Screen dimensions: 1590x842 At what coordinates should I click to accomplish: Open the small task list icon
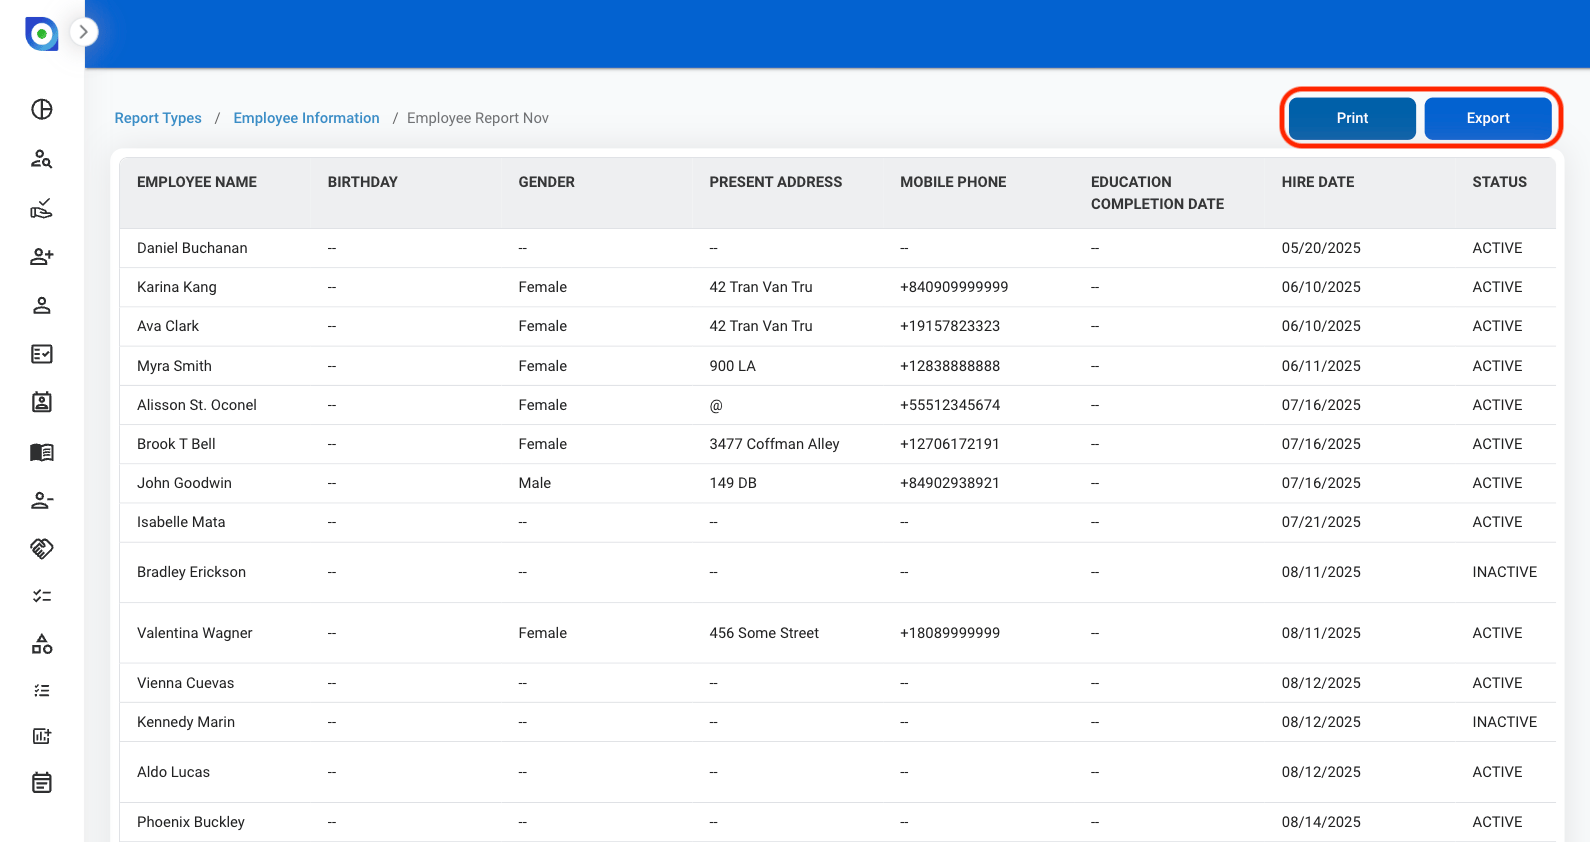(x=42, y=691)
